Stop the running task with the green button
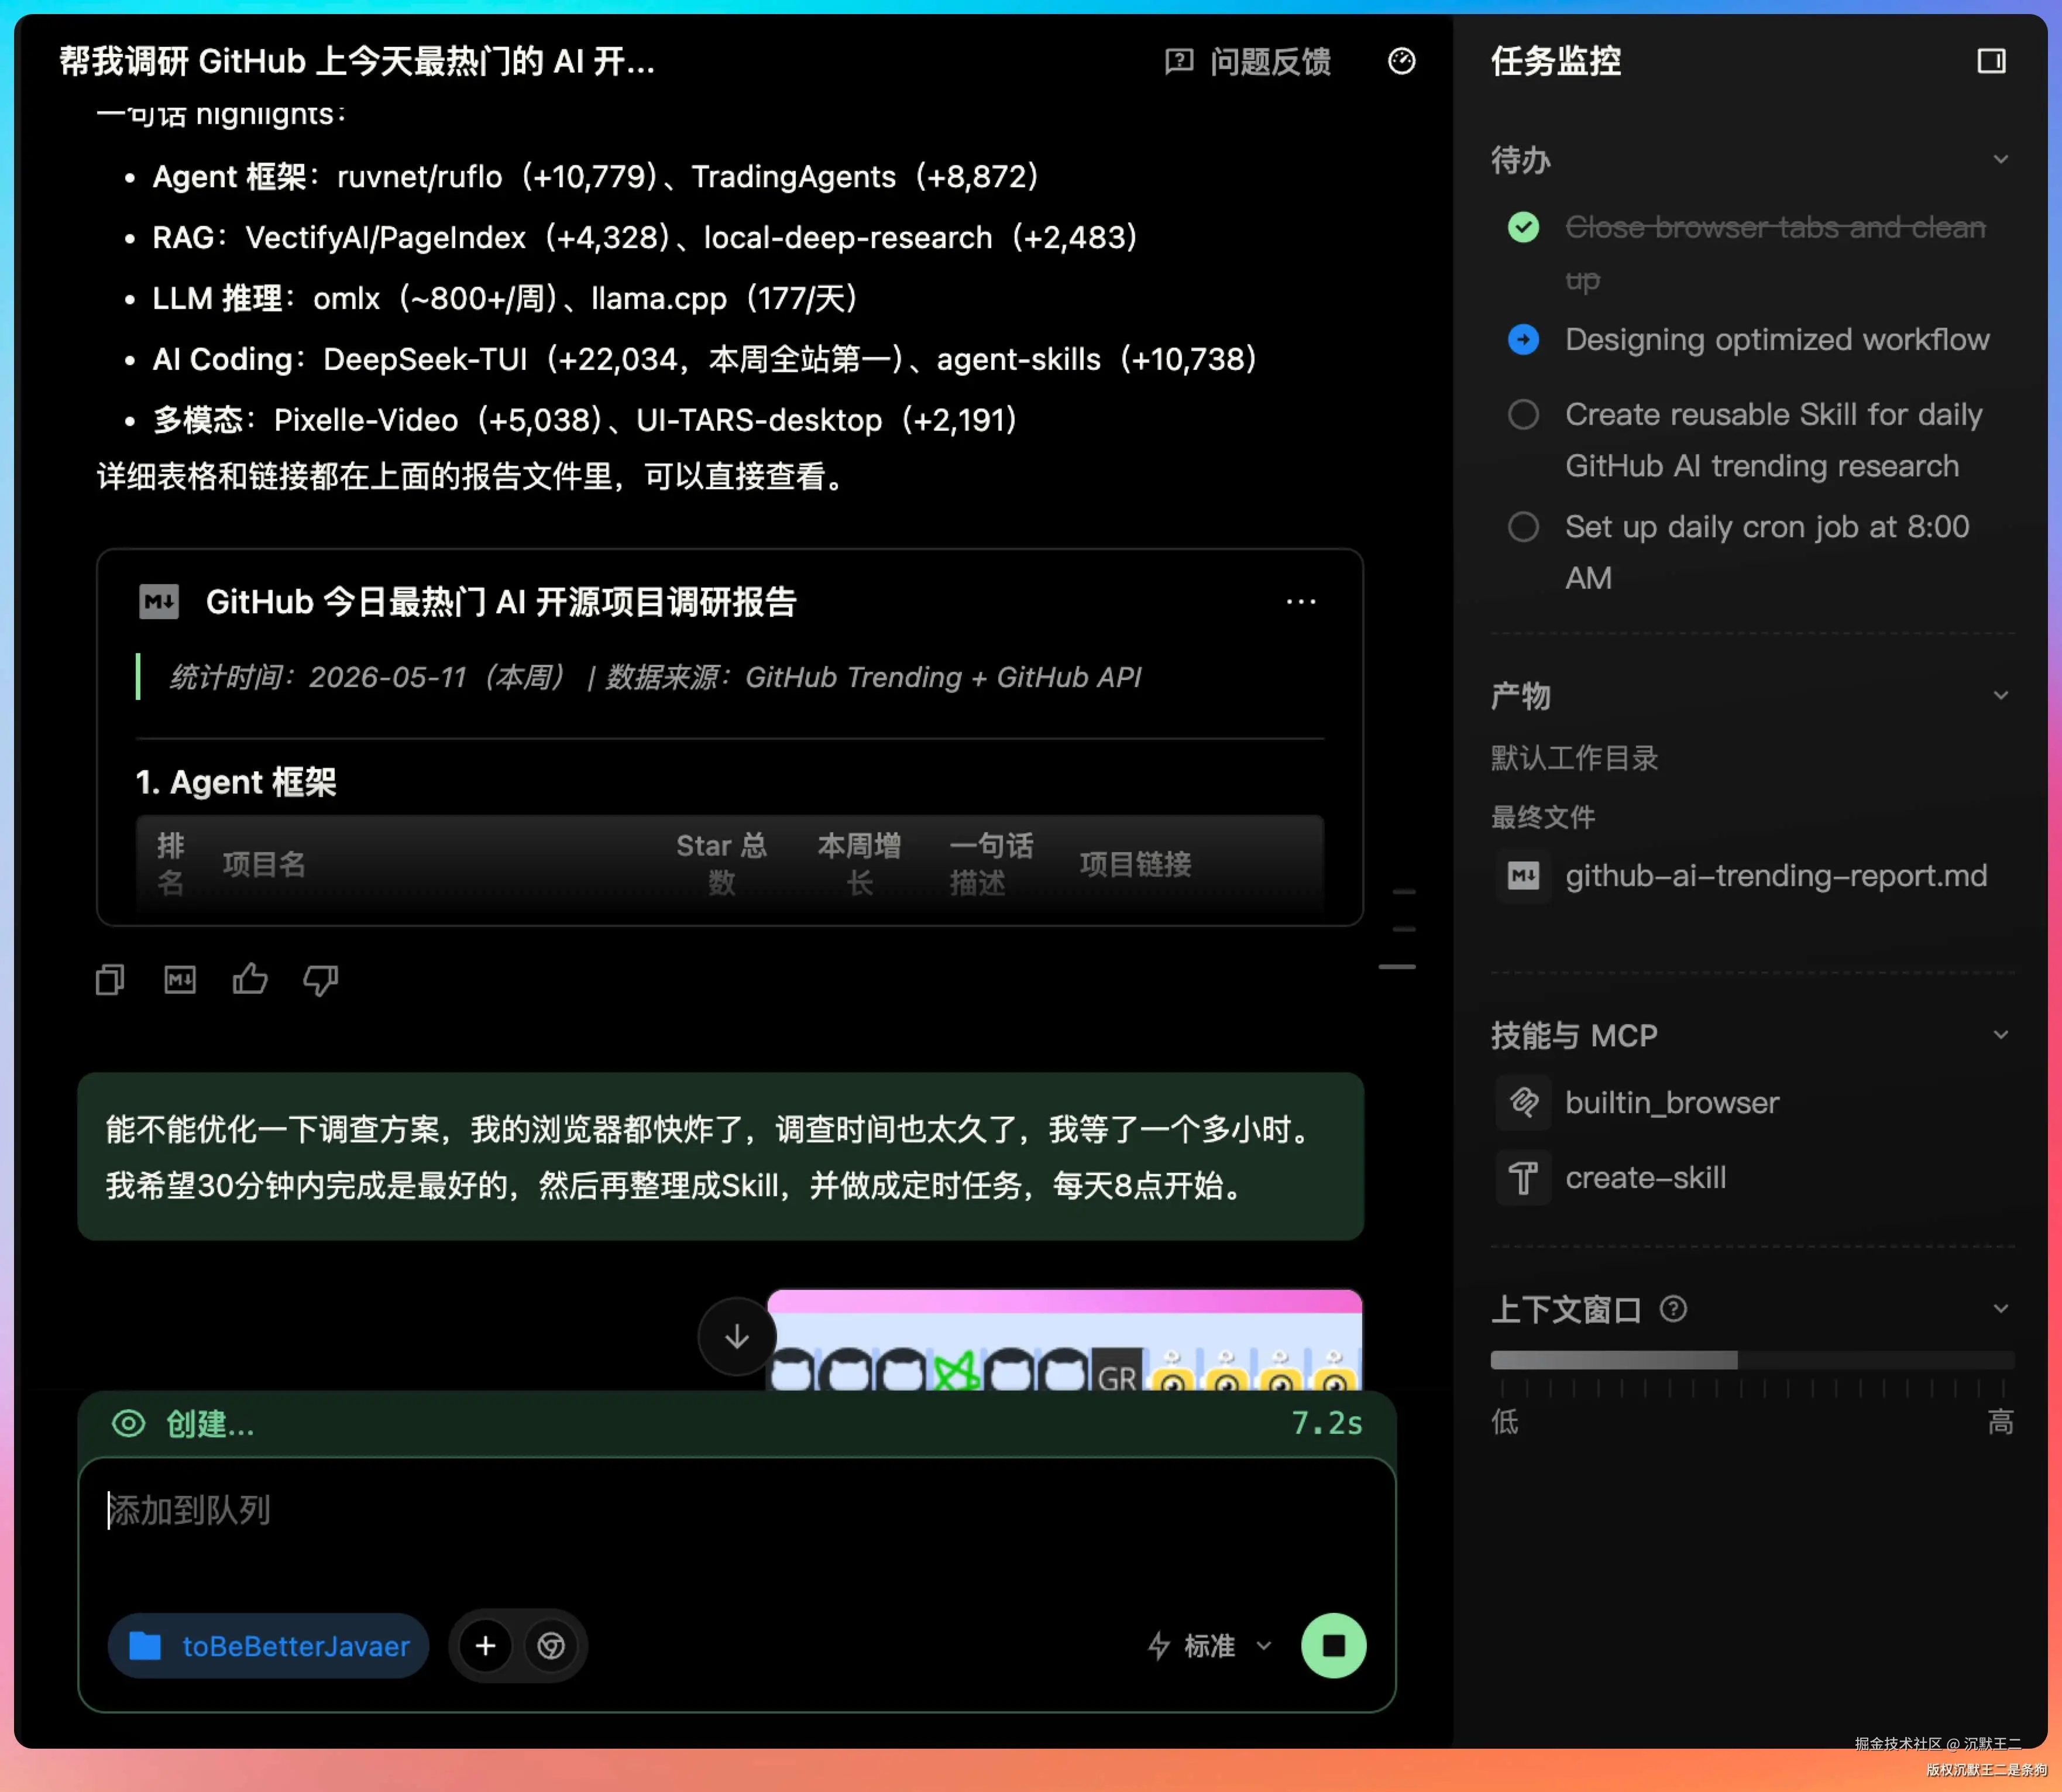Viewport: 2062px width, 1792px height. (1334, 1646)
